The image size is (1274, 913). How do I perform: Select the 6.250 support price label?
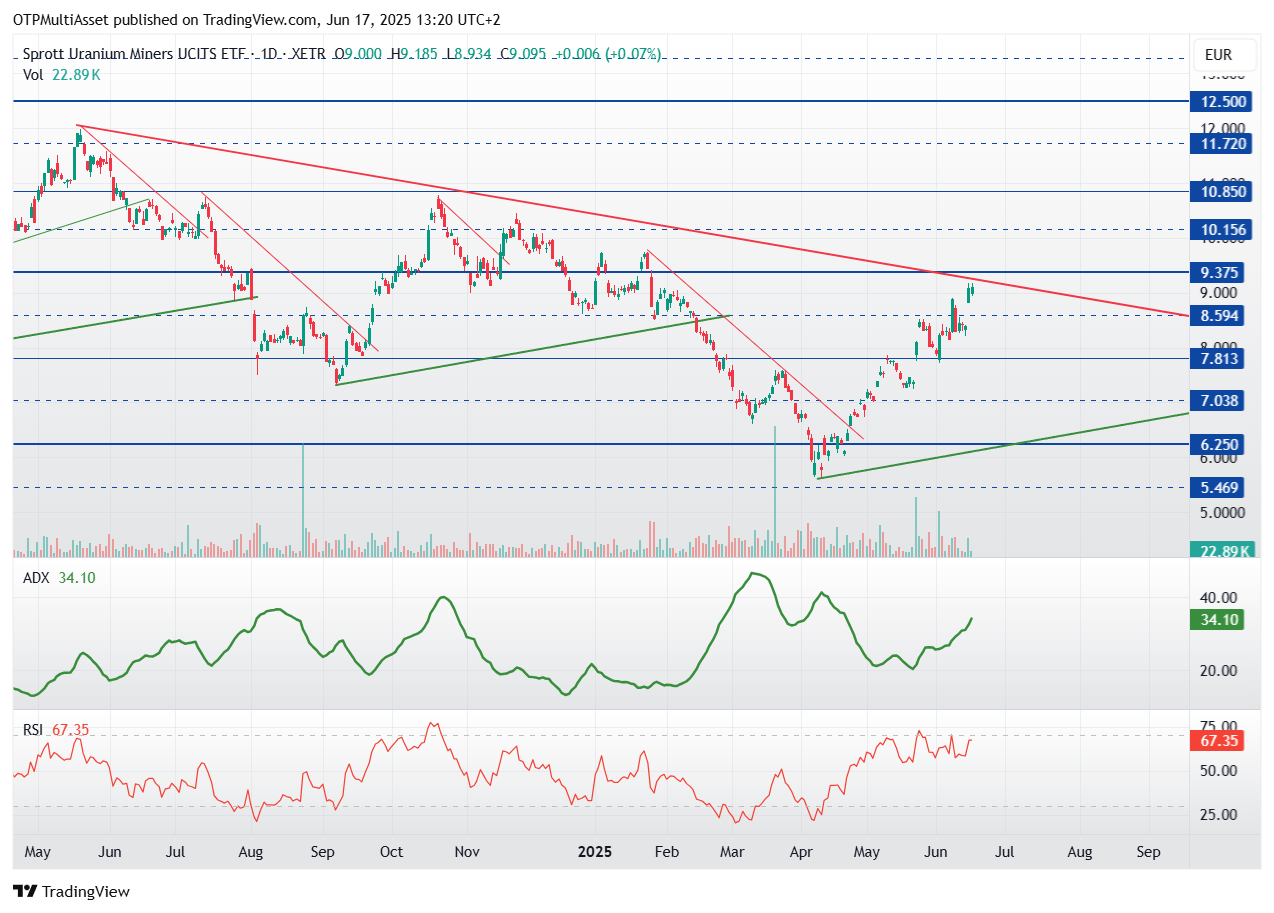point(1223,444)
